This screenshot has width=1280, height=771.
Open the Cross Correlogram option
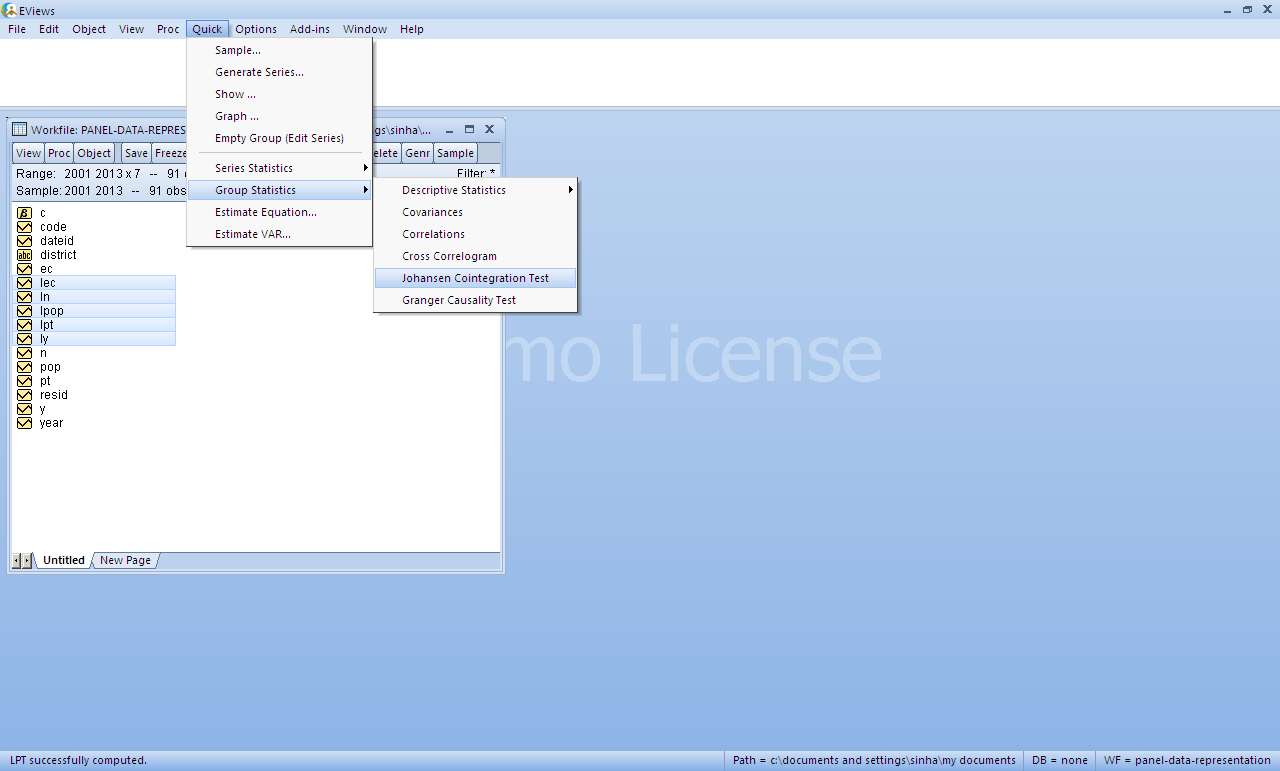[476, 256]
